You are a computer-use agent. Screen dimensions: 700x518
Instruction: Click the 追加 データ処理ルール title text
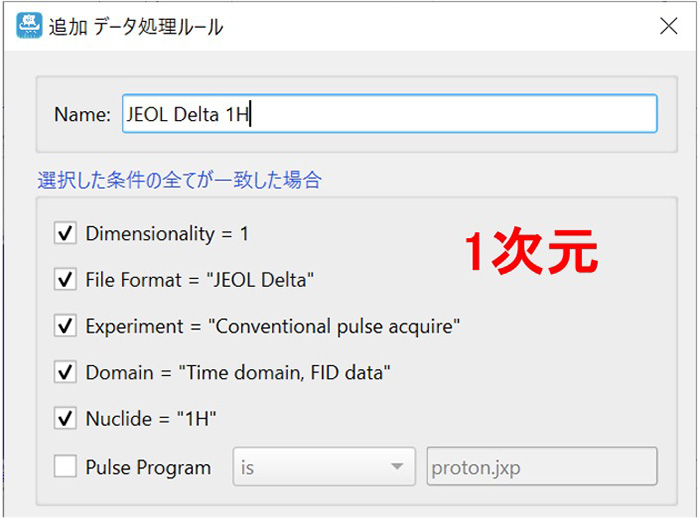pyautogui.click(x=136, y=26)
